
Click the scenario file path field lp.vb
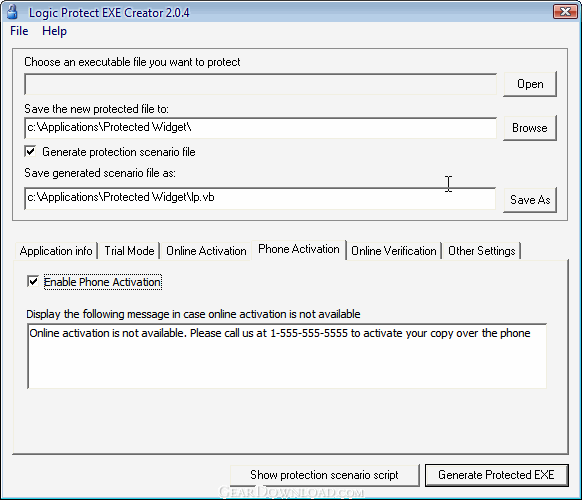[x=260, y=198]
